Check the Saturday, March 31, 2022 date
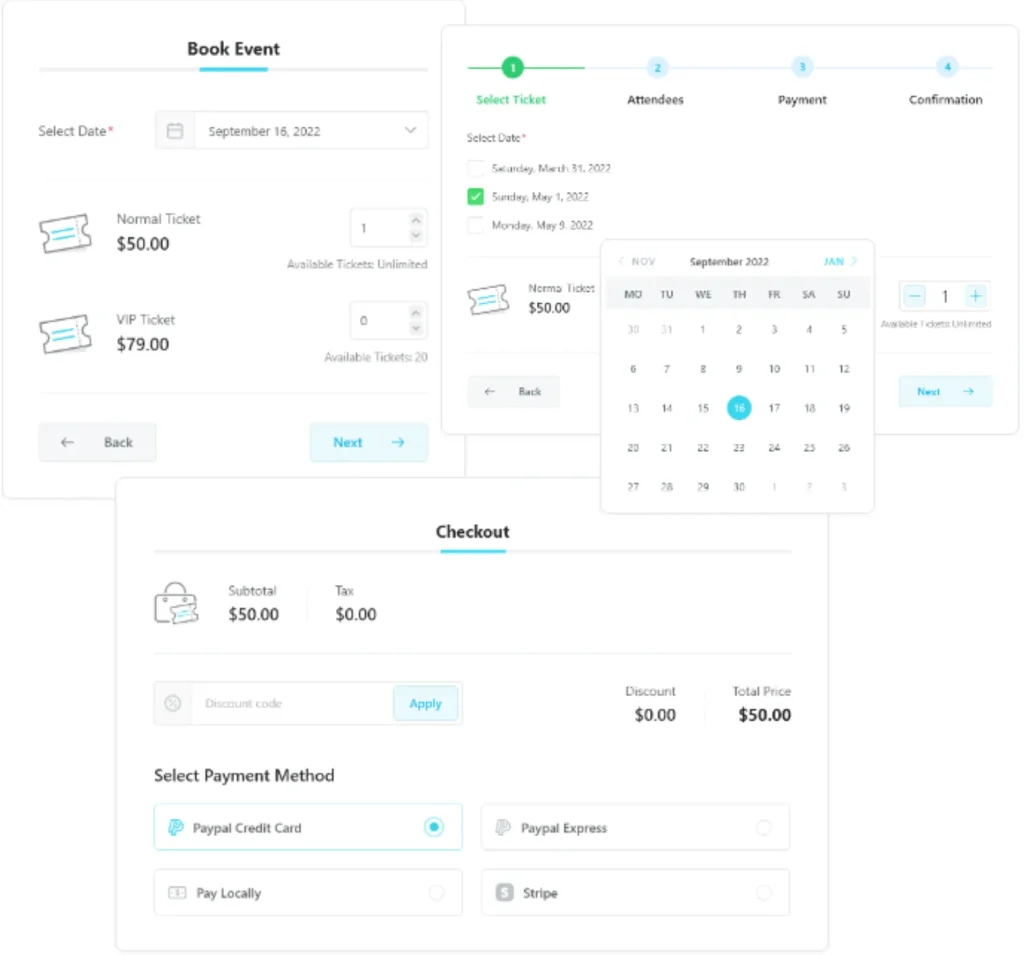The width and height of the screenshot is (1024, 955). (x=475, y=168)
